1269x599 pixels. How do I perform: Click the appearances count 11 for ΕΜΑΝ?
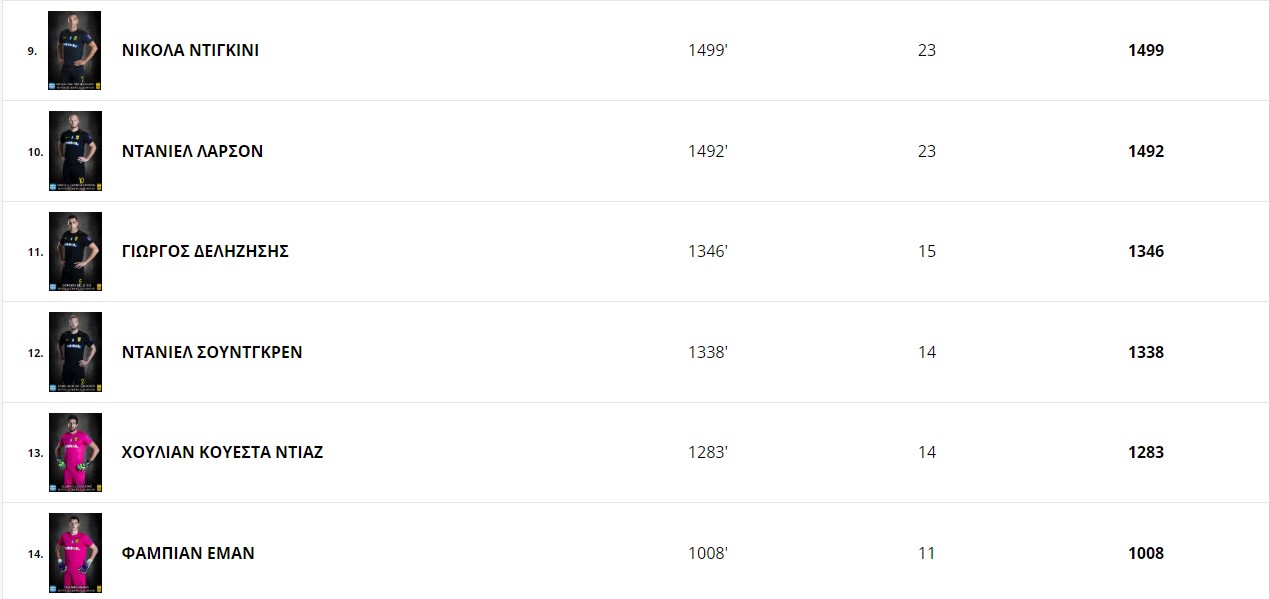coord(927,553)
